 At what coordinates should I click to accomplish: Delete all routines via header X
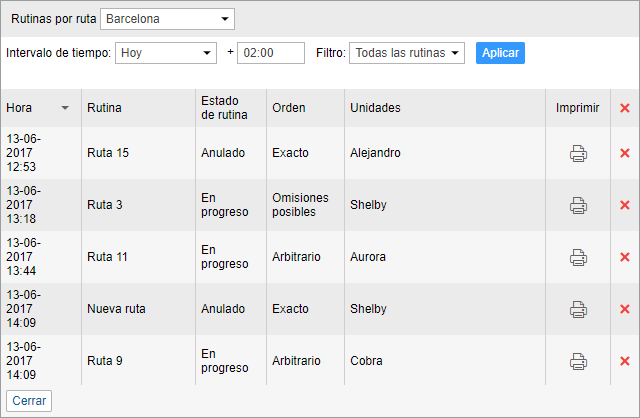point(625,108)
